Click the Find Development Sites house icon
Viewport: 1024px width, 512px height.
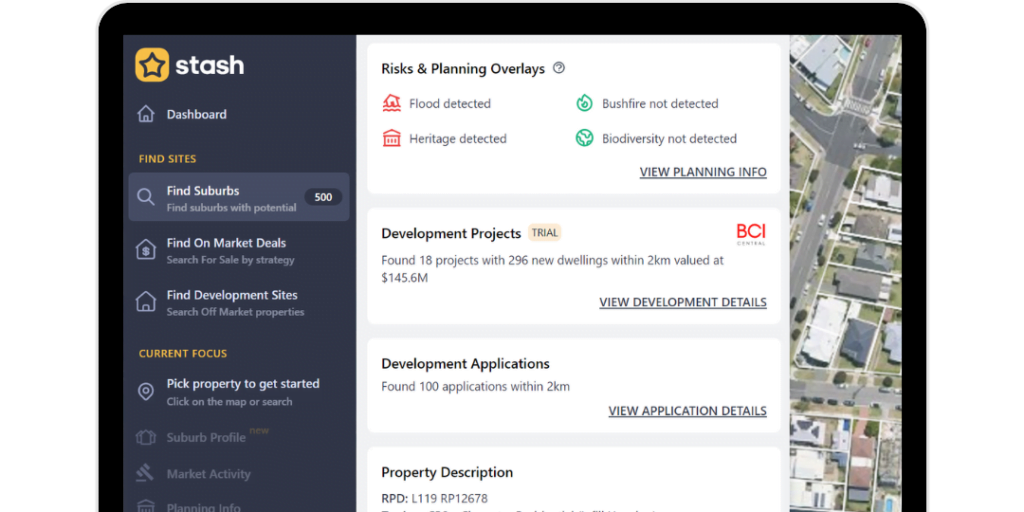tap(146, 302)
